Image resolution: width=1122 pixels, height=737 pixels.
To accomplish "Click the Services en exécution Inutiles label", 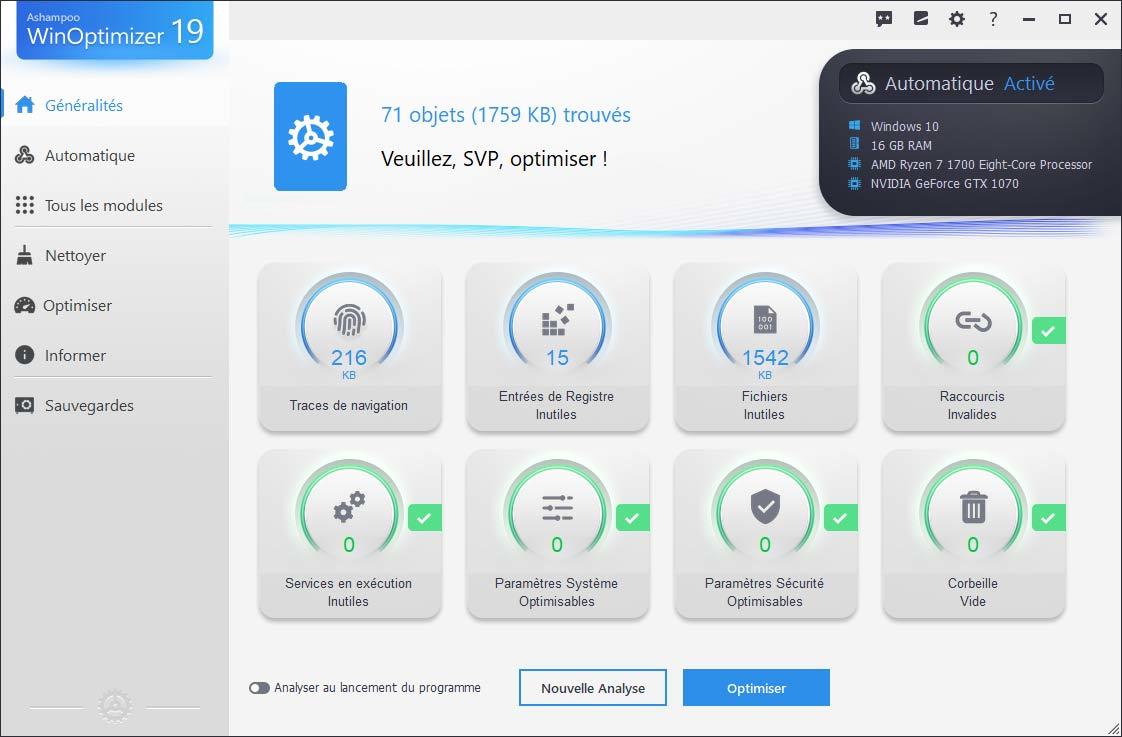I will [x=348, y=592].
